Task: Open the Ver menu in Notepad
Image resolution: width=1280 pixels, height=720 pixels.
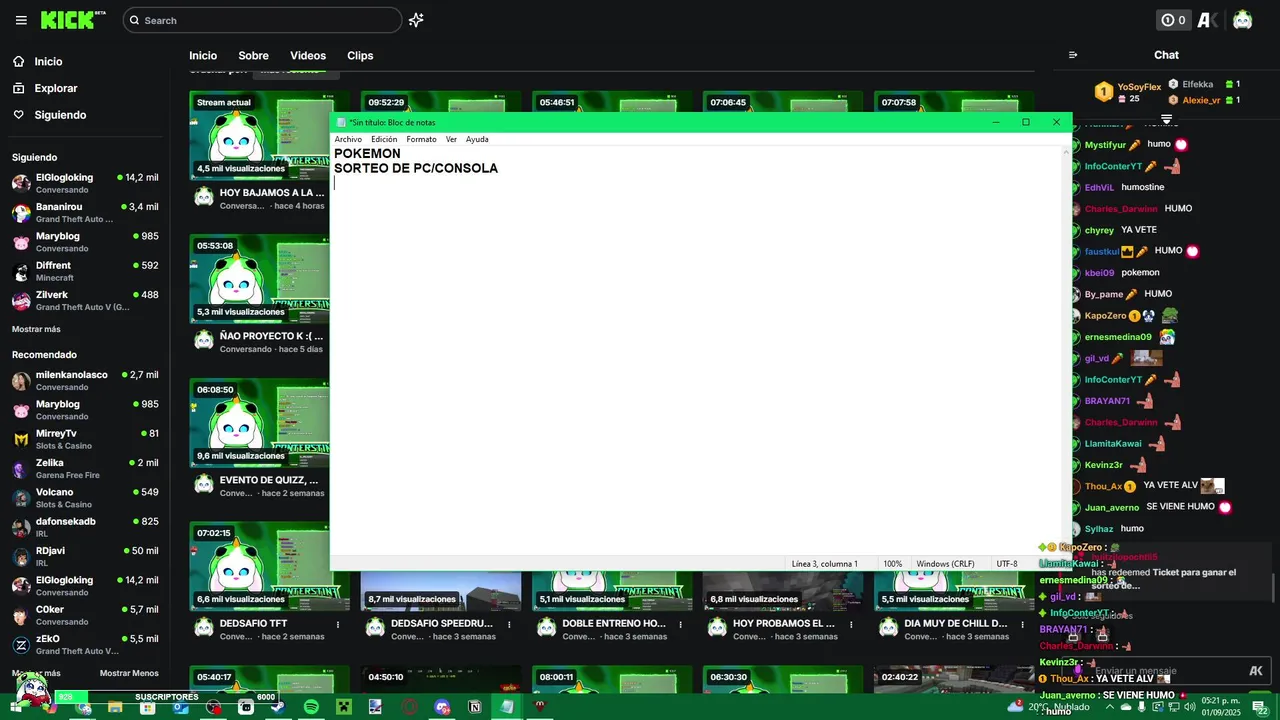Action: pos(451,139)
